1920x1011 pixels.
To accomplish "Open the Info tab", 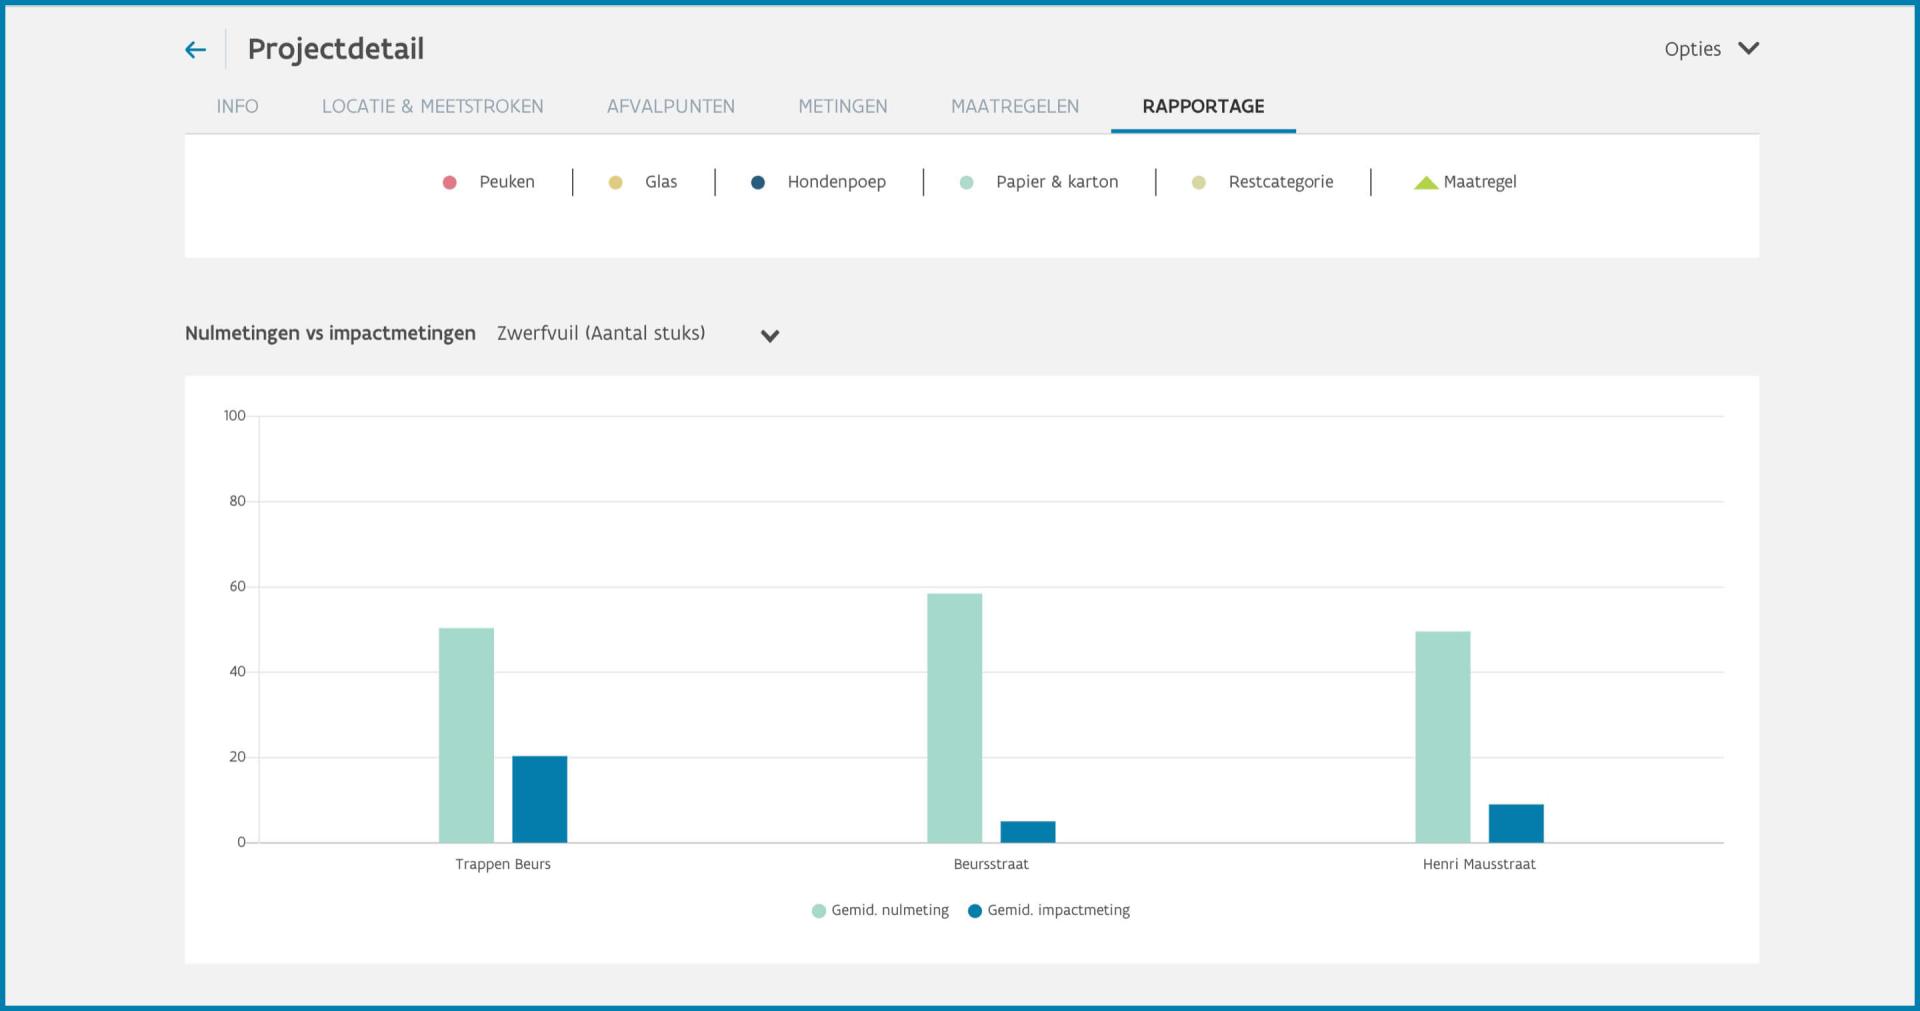I will pos(238,106).
